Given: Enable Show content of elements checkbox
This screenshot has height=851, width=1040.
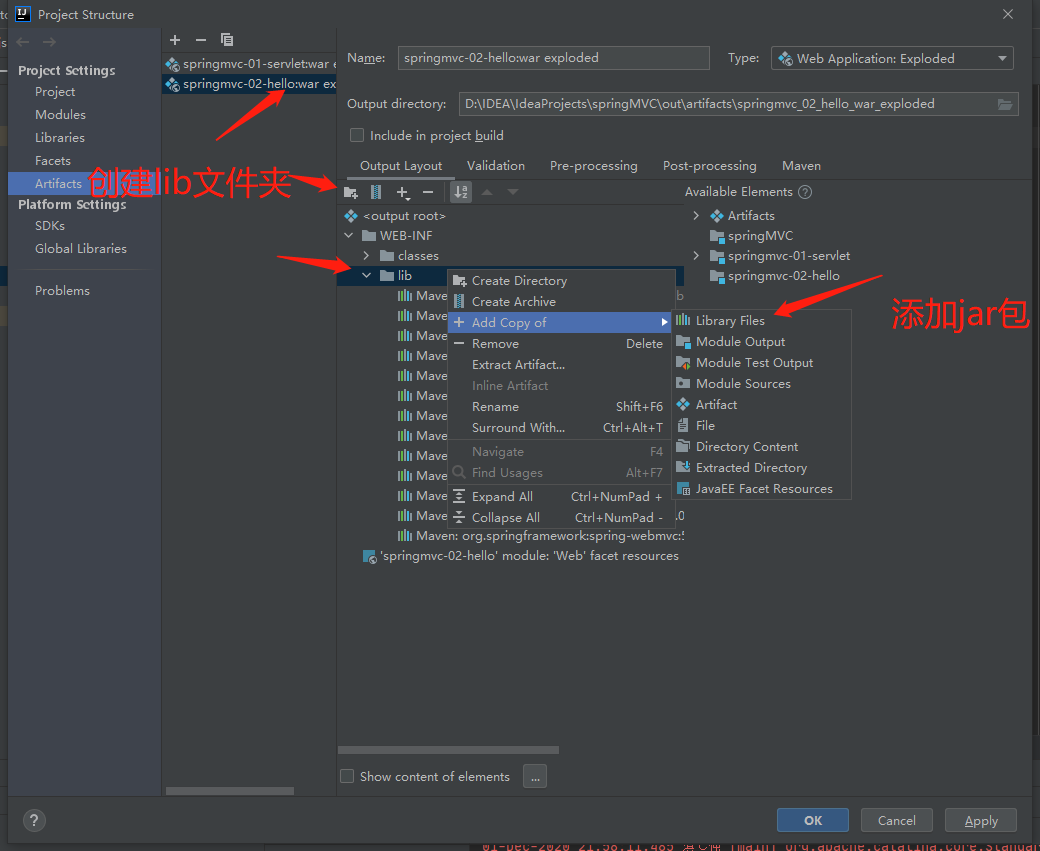Looking at the screenshot, I should [x=347, y=776].
